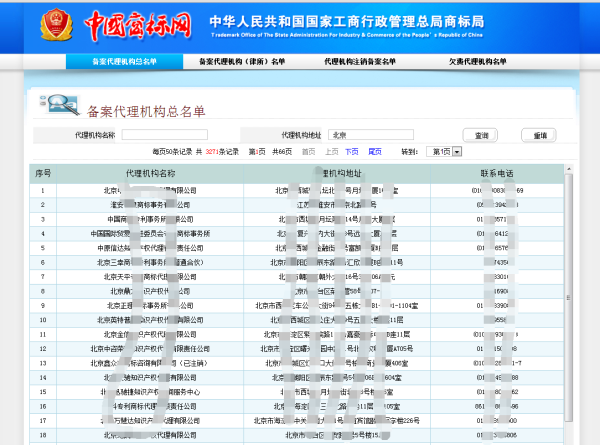Go to next page via 下页 link
The width and height of the screenshot is (600, 445).
(351, 151)
